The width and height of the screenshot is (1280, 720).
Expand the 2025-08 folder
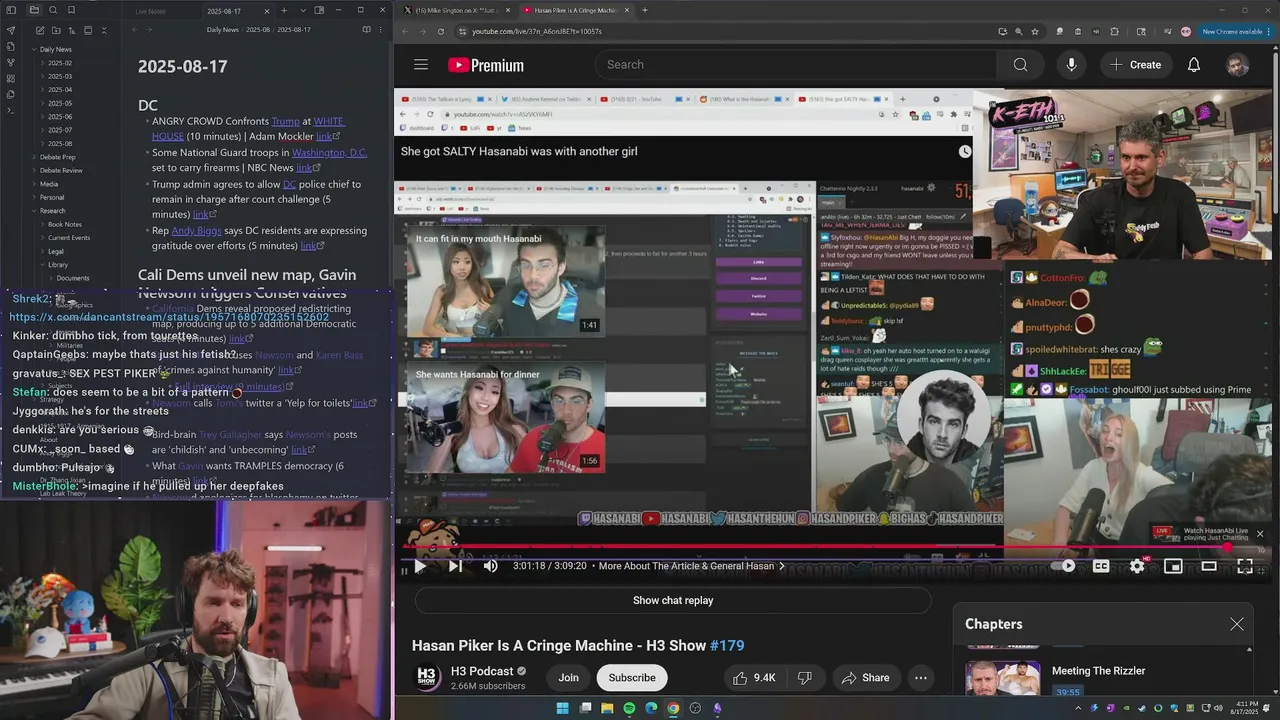(60, 144)
